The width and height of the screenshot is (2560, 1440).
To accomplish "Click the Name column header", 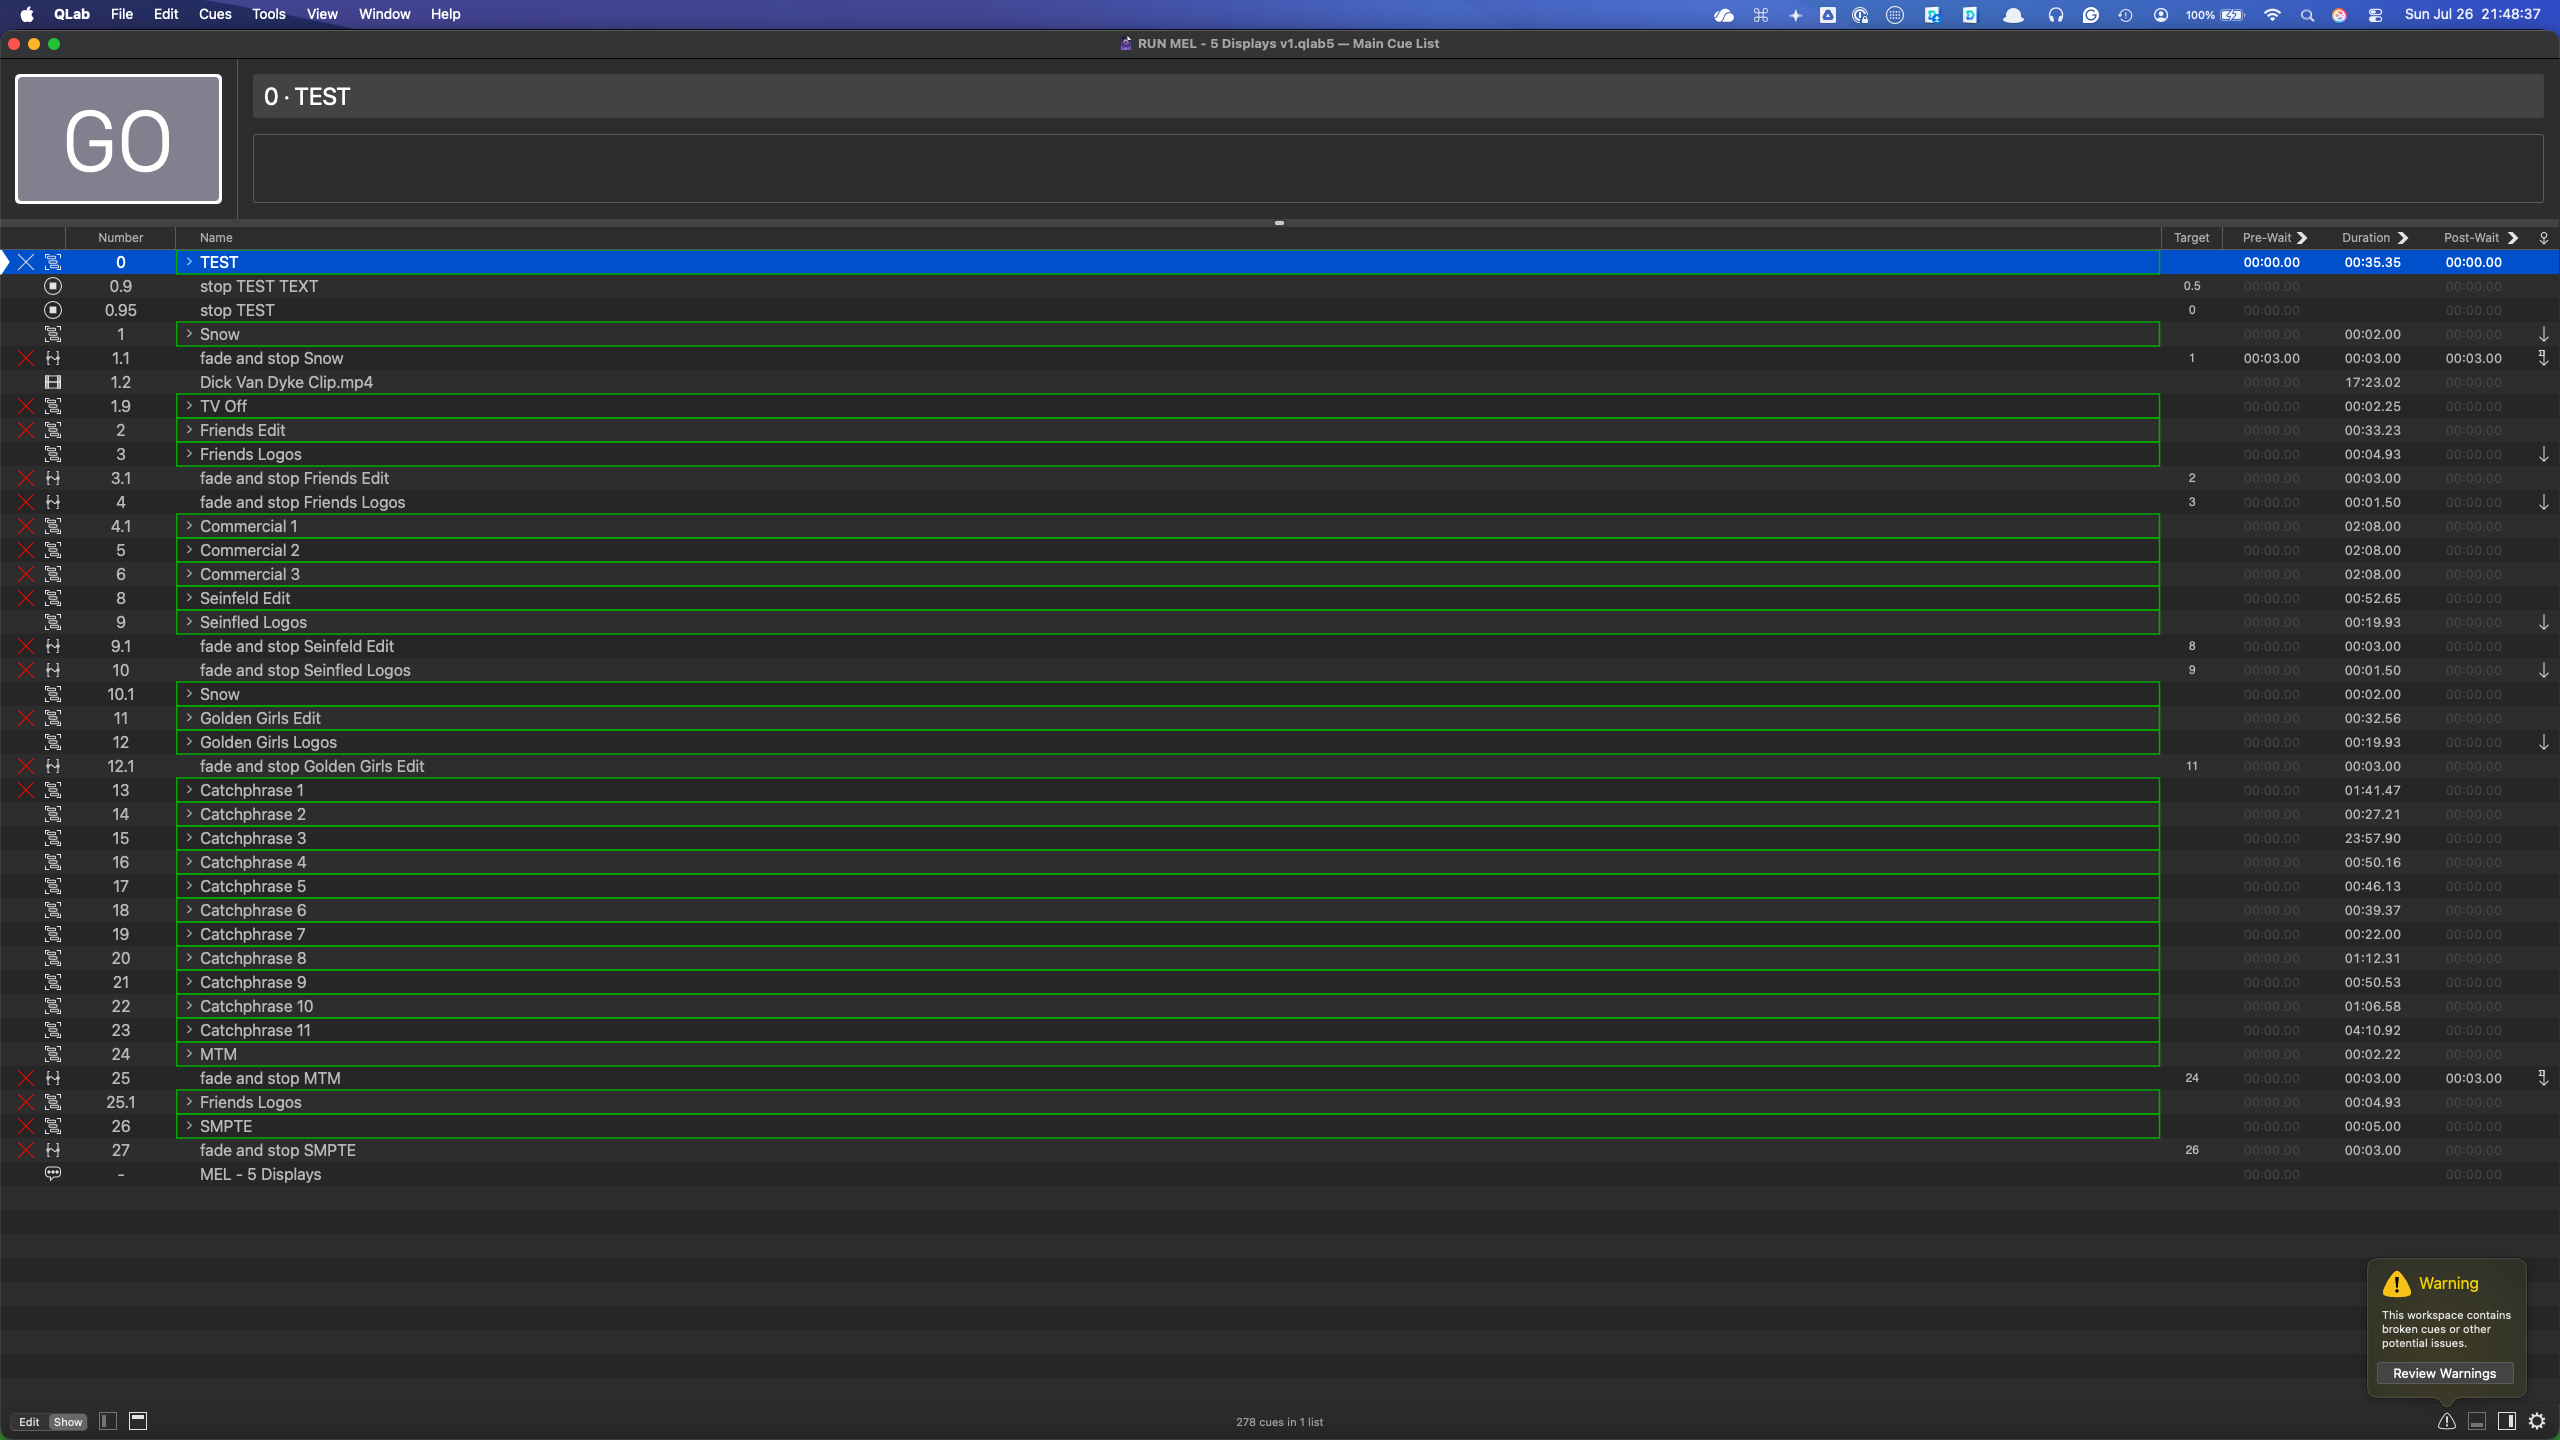I will (1168, 238).
